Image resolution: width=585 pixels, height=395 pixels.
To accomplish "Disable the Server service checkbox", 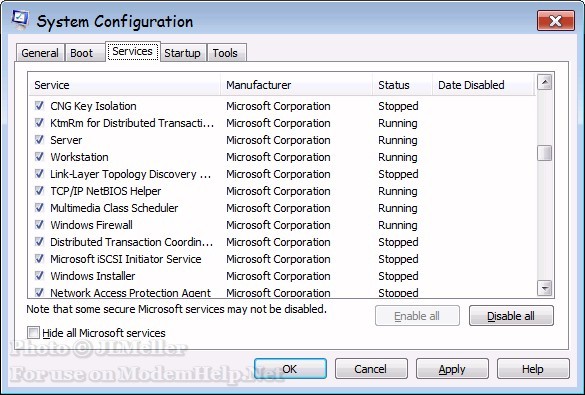I will 39,140.
